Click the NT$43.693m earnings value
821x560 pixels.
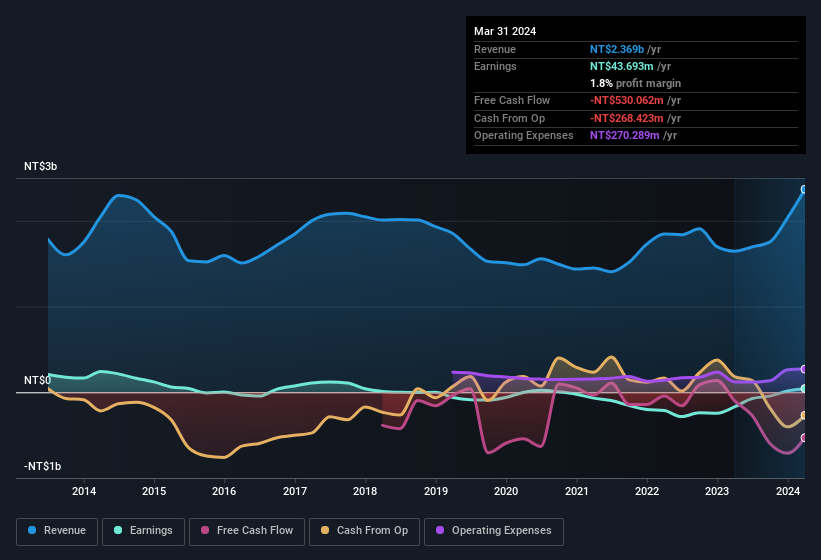tap(622, 66)
